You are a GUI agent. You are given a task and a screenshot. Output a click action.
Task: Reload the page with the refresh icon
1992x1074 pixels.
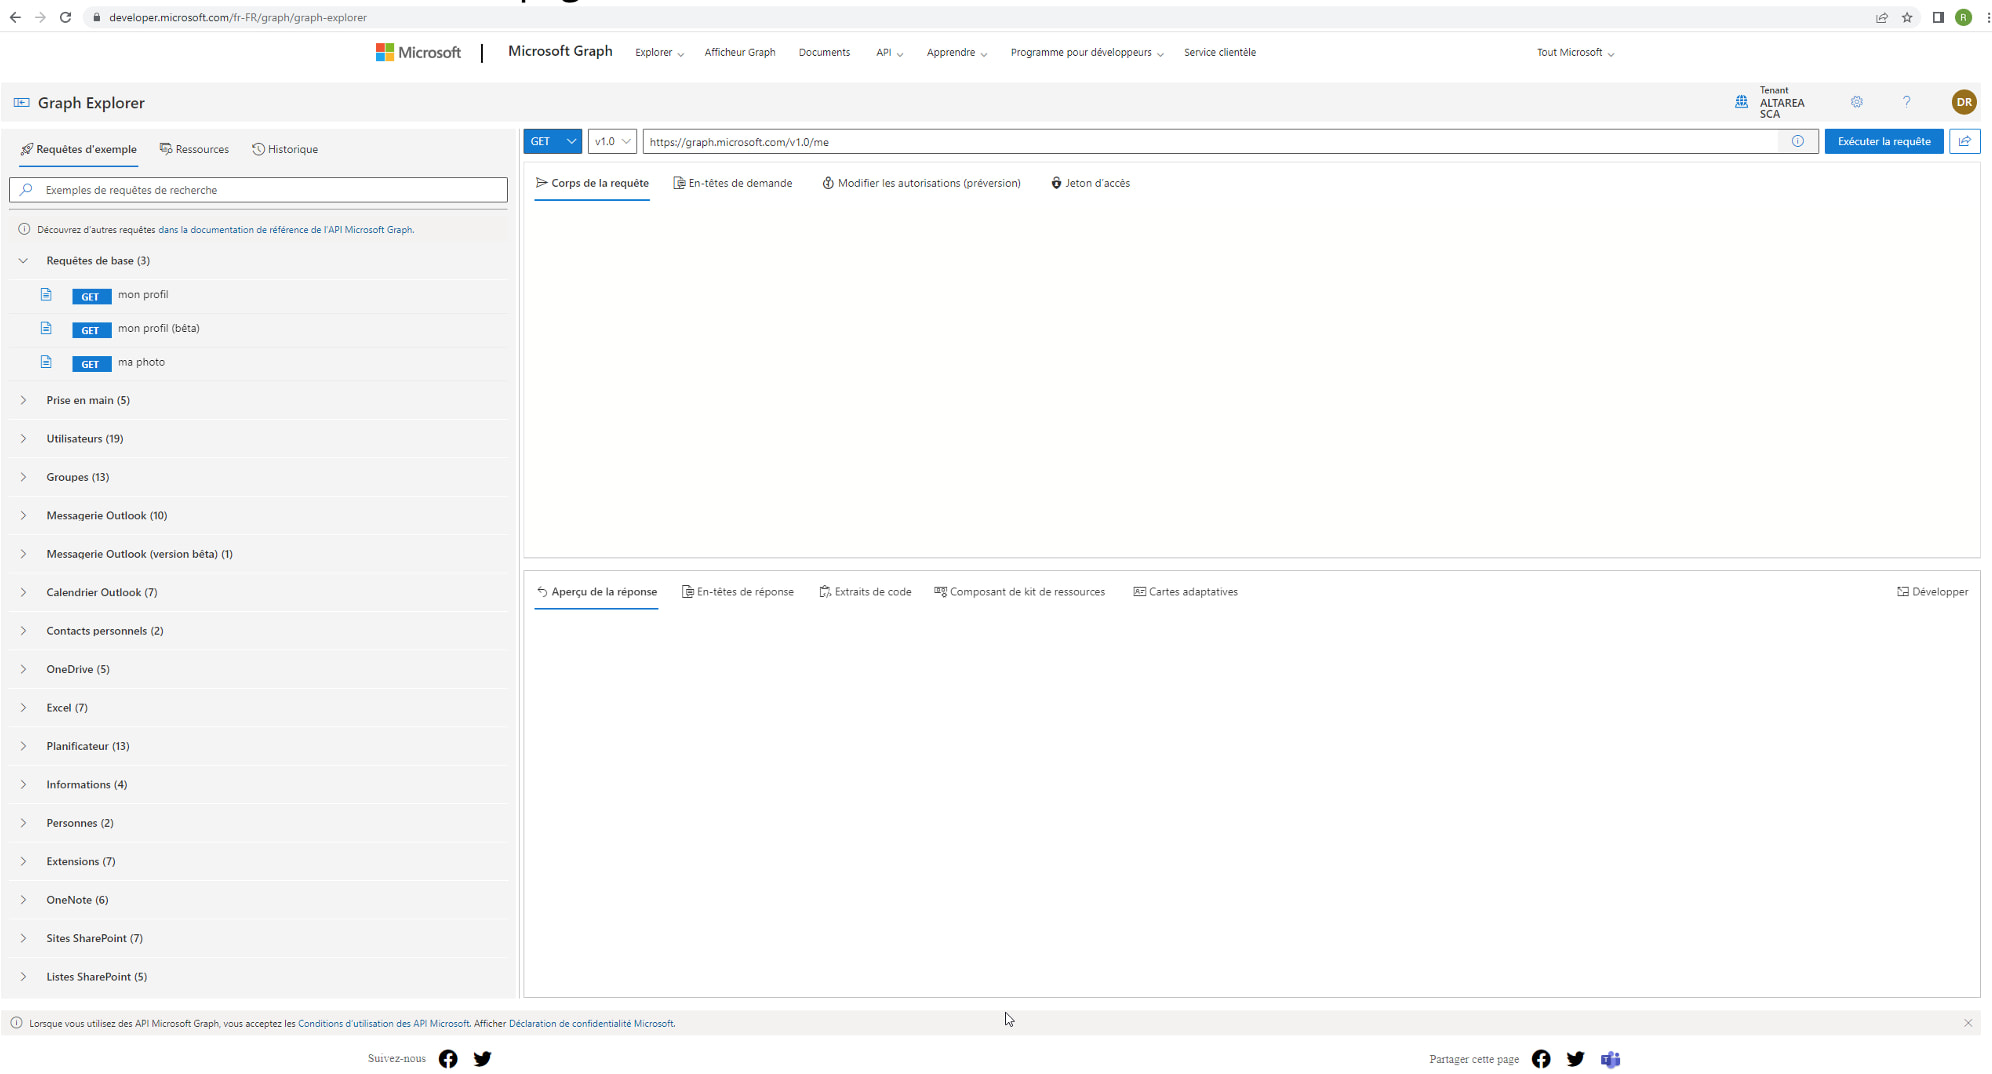coord(66,17)
